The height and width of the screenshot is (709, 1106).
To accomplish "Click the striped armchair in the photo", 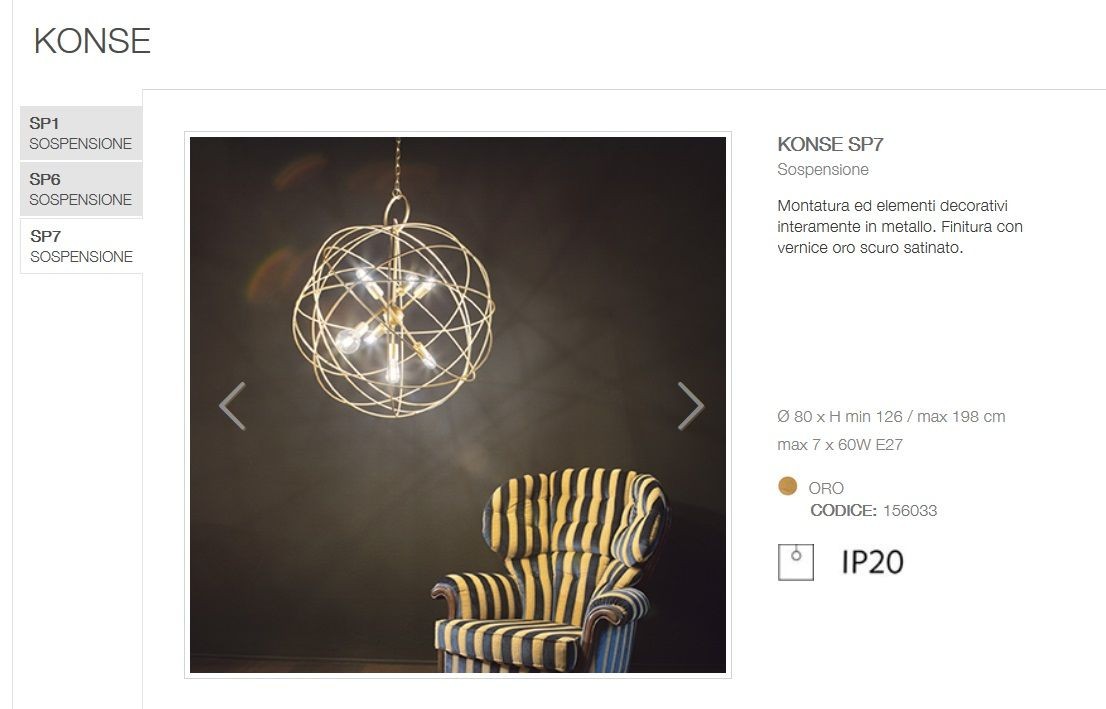I will coord(551,570).
